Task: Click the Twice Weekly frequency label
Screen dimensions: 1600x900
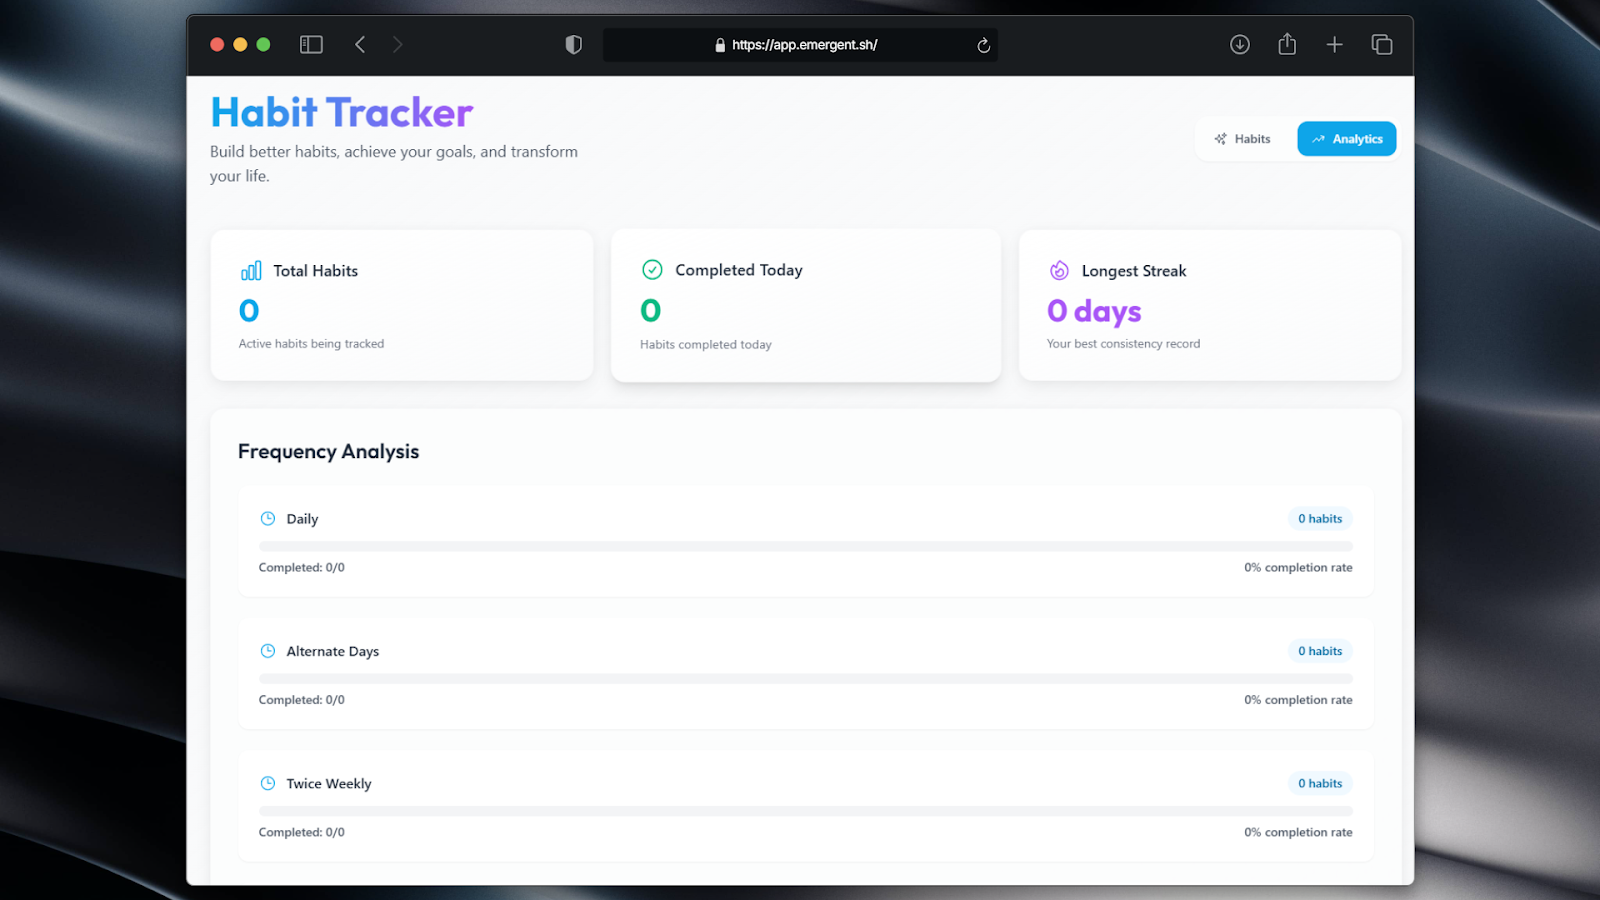Action: coord(329,784)
